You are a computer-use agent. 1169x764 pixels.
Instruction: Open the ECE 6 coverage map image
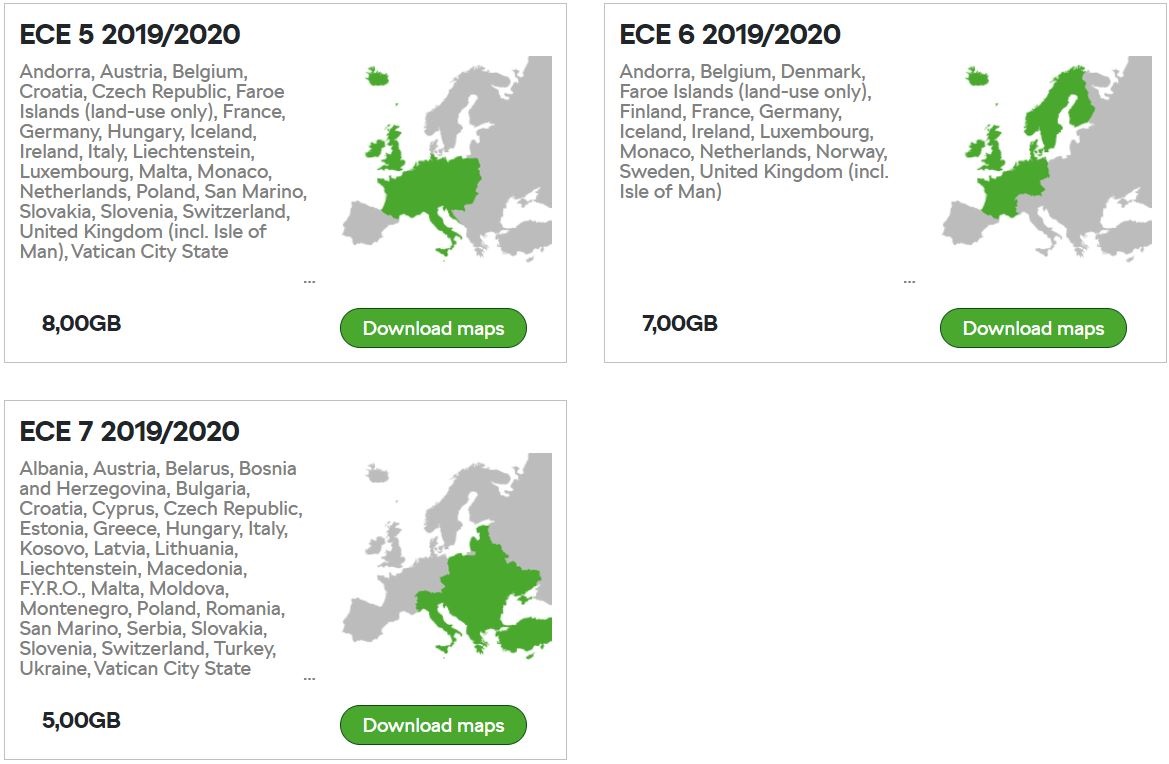1047,158
